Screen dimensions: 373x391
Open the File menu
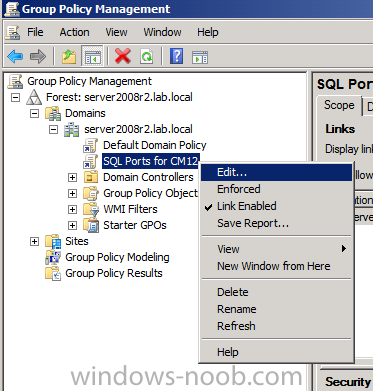(x=35, y=32)
